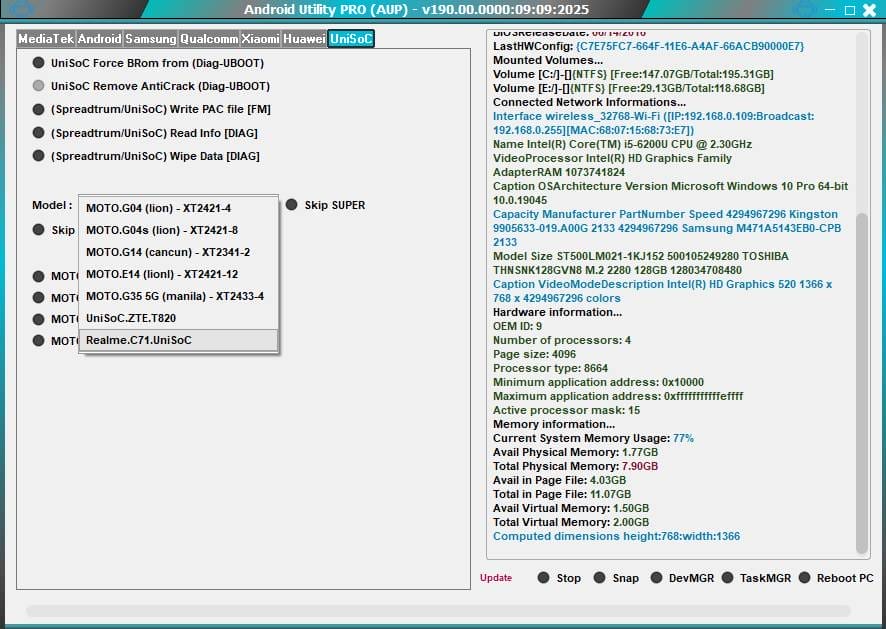Viewport: 886px width, 629px height.
Task: Click the Snap icon
Action: coord(600,577)
